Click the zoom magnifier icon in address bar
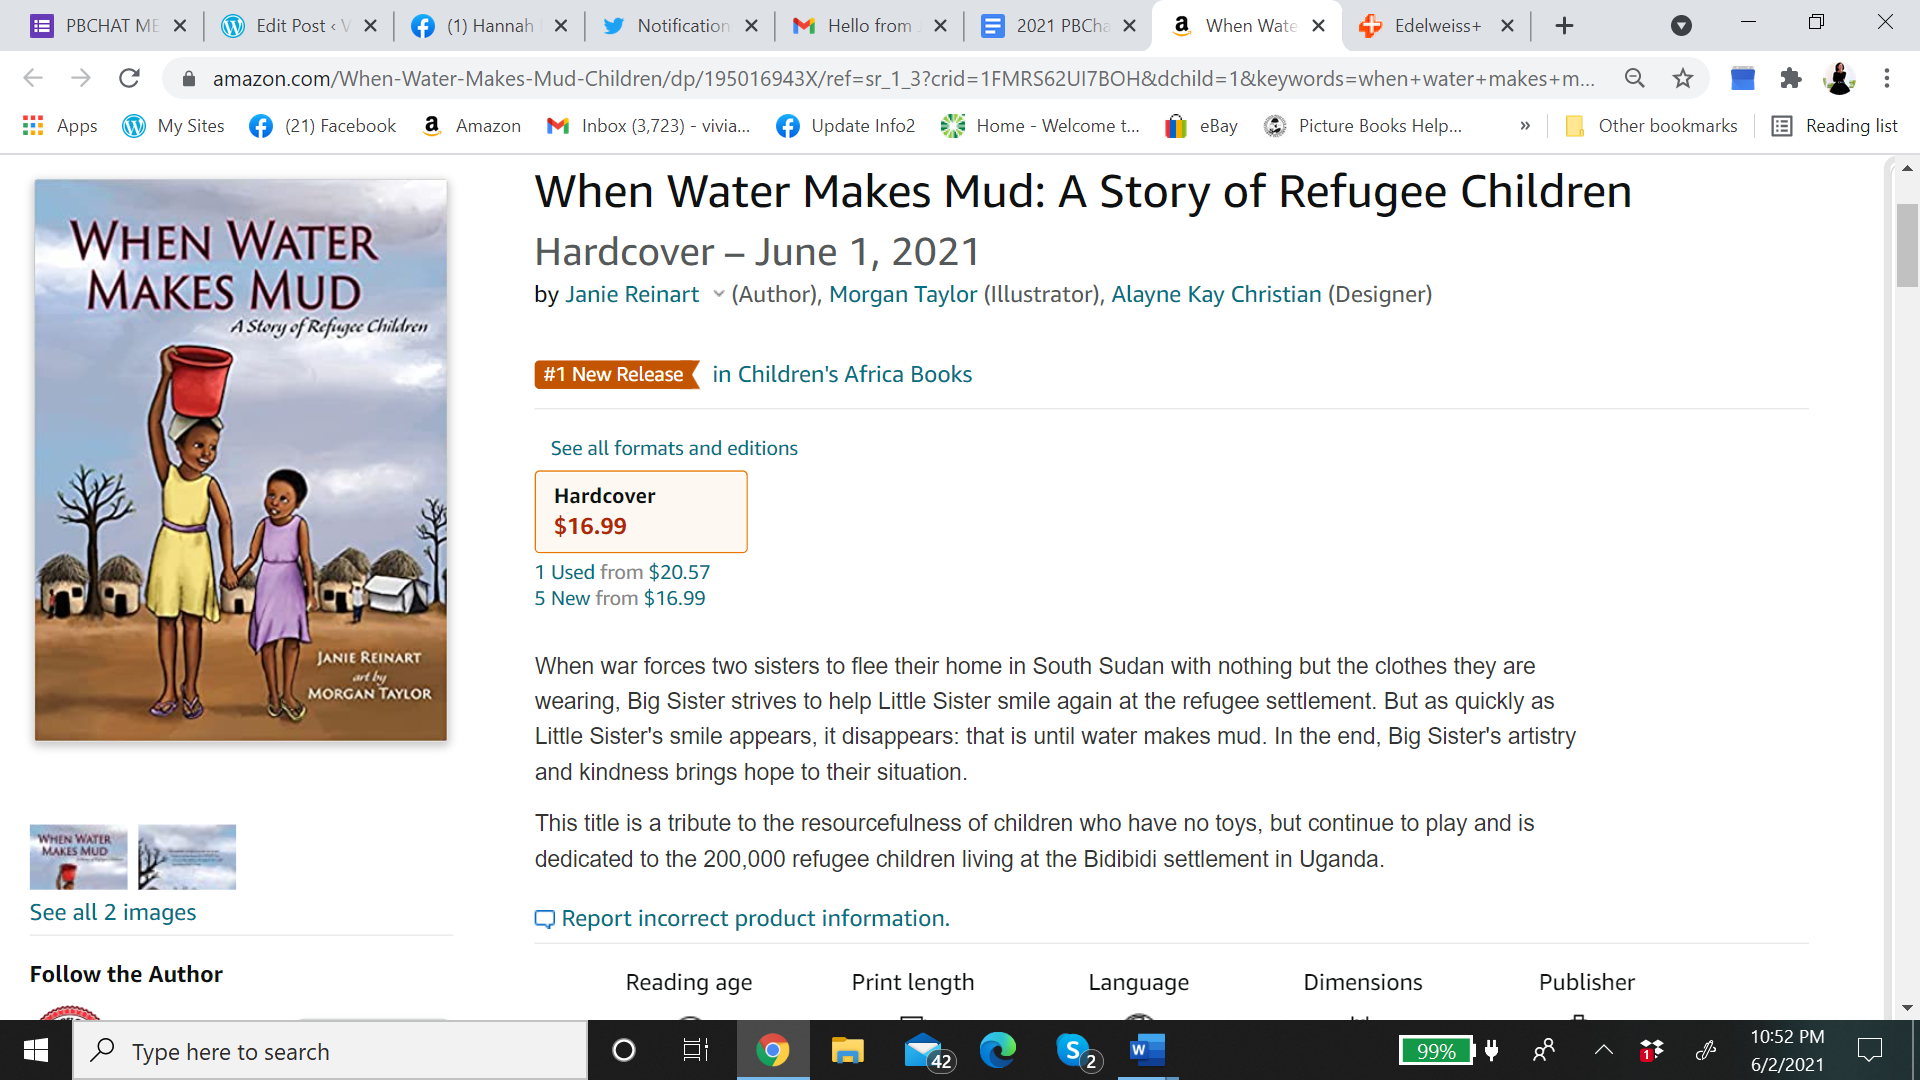The image size is (1920, 1080). (1635, 78)
